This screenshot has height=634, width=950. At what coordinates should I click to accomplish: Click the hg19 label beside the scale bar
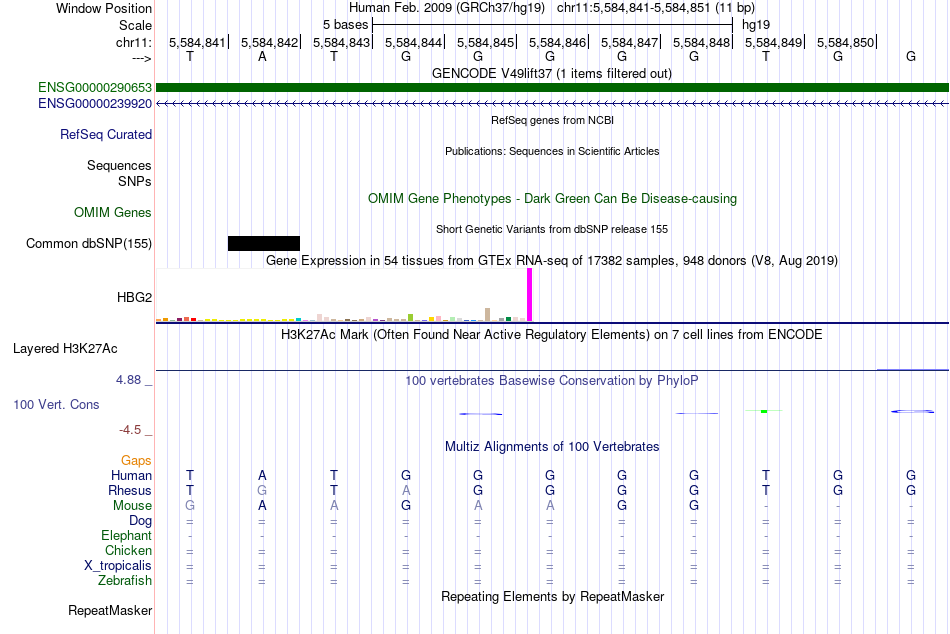(x=756, y=25)
